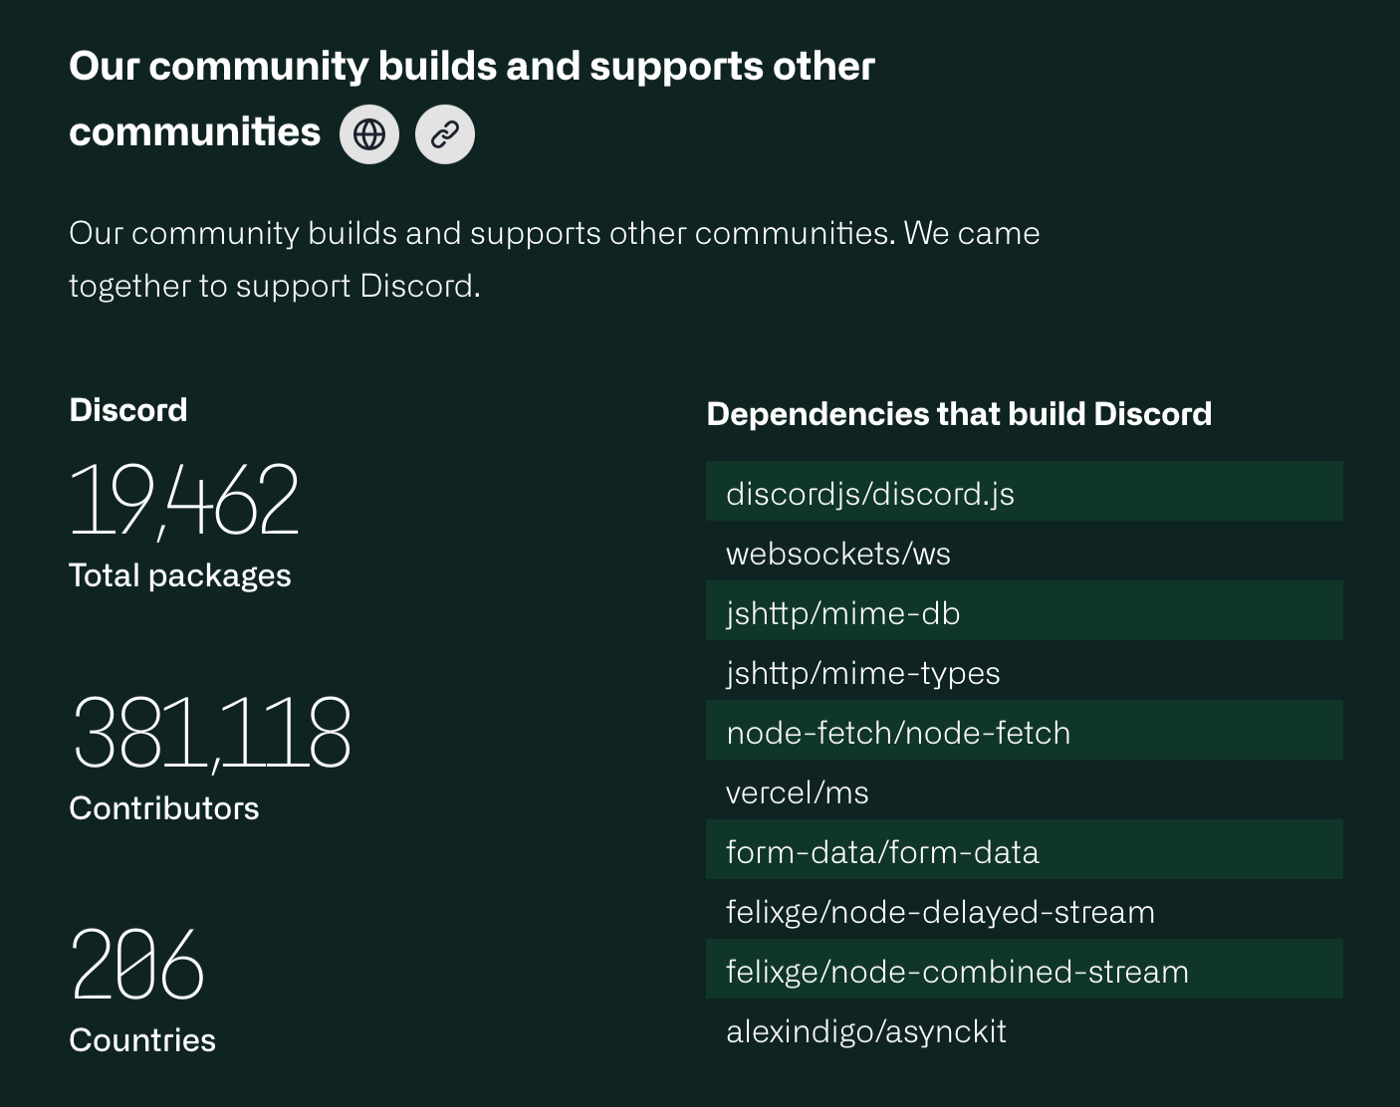This screenshot has height=1107, width=1400.
Task: Open discordjs/discord.js dependency row
Action: (x=1024, y=491)
